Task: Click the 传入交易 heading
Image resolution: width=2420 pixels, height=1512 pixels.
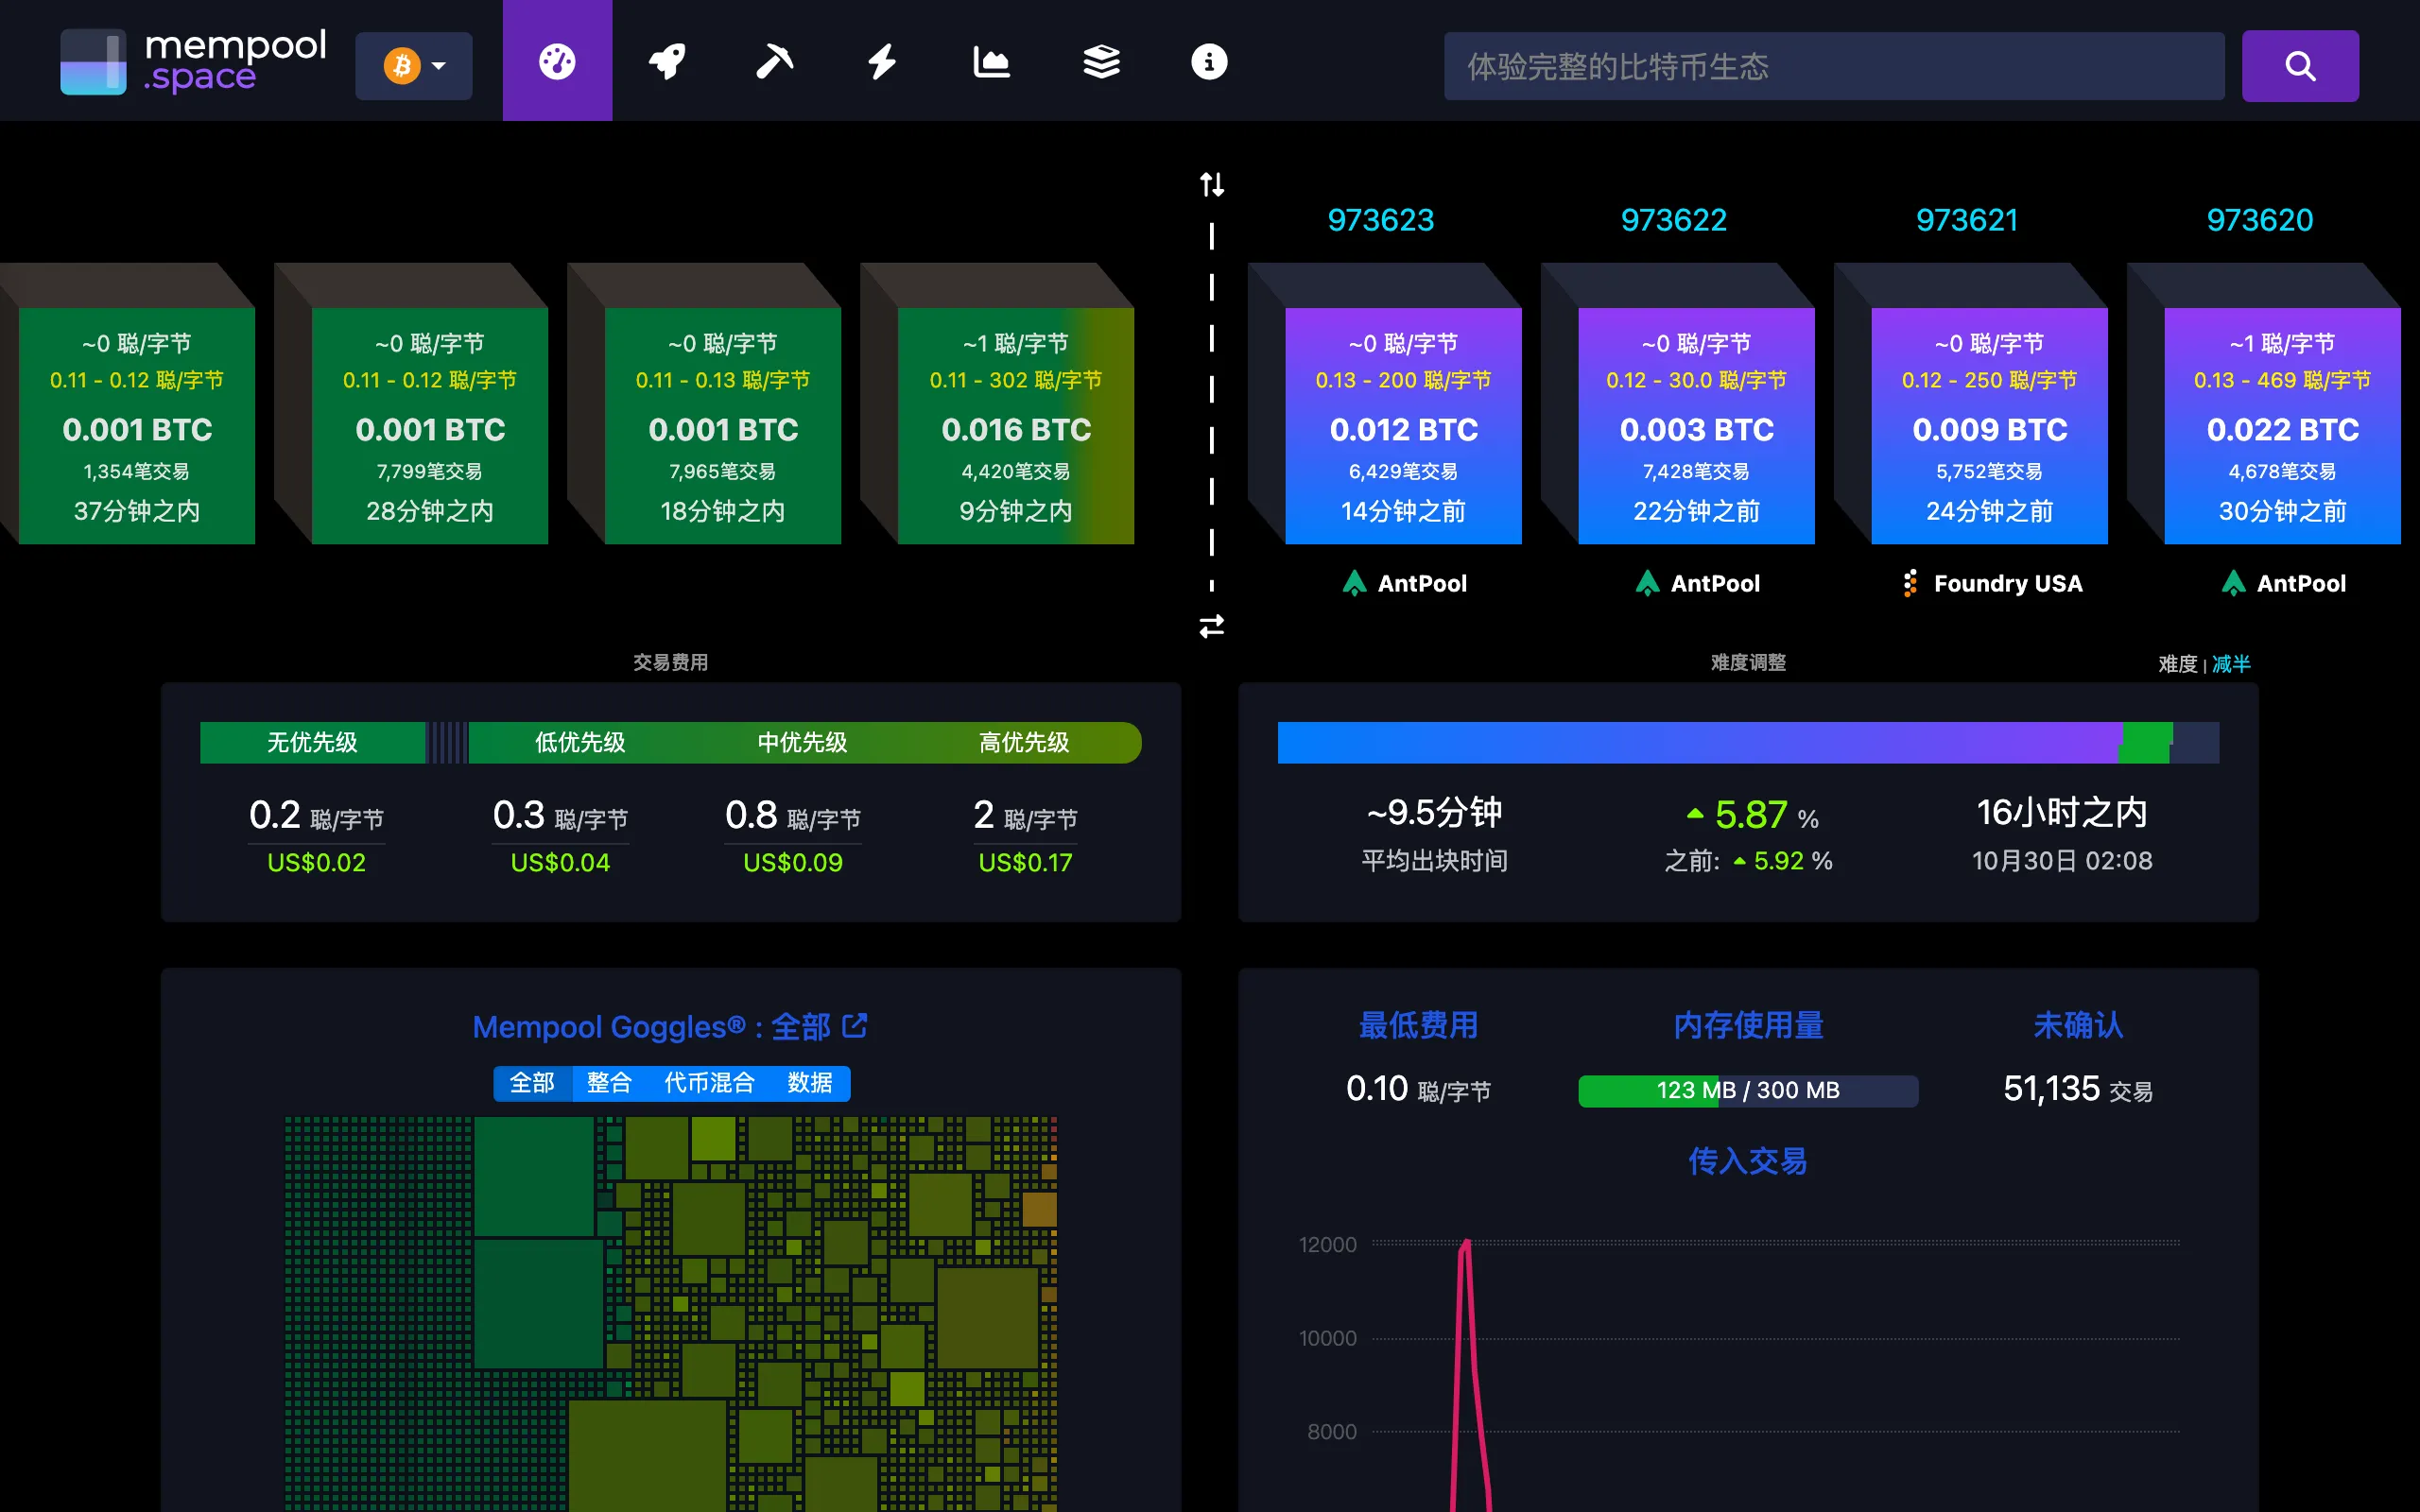Action: point(1748,1161)
